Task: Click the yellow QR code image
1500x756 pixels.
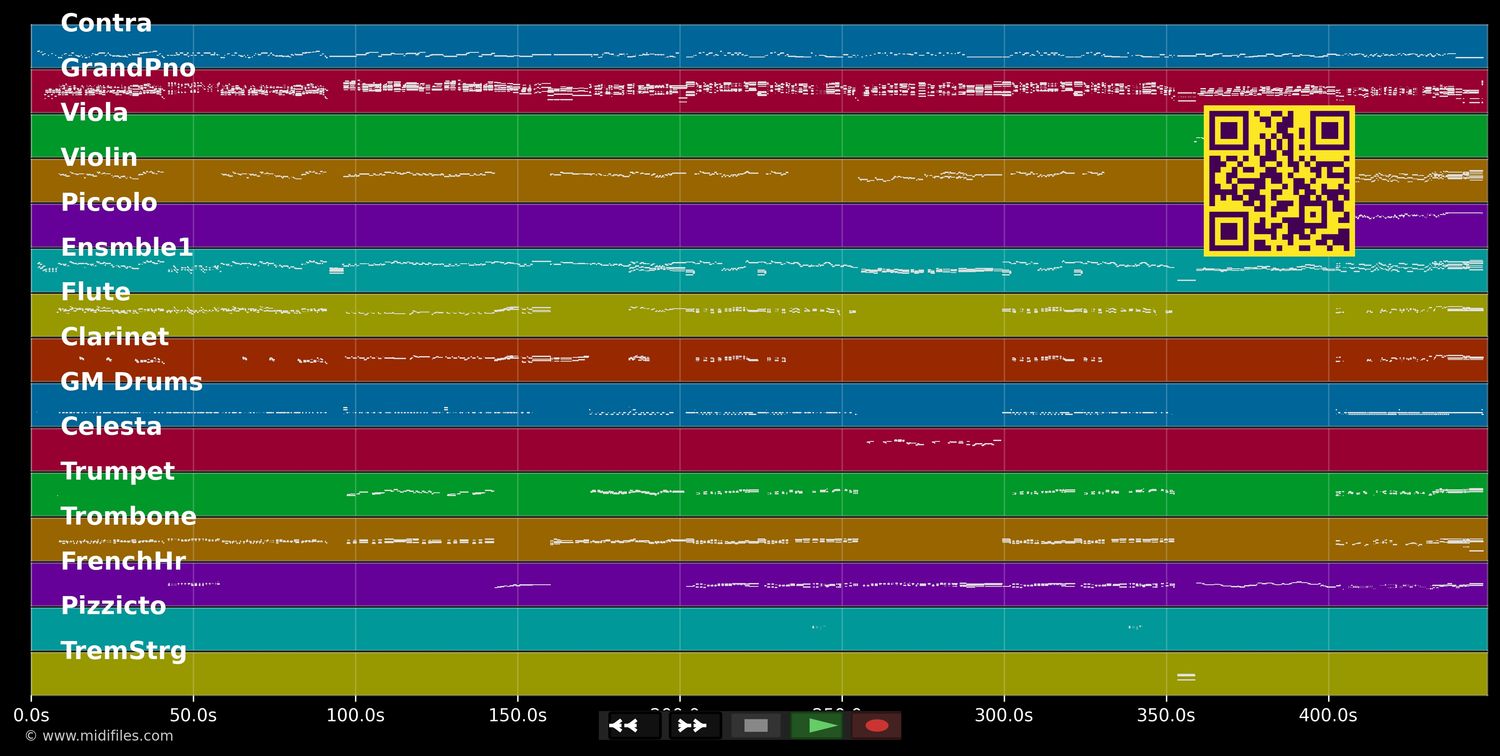Action: click(1279, 181)
